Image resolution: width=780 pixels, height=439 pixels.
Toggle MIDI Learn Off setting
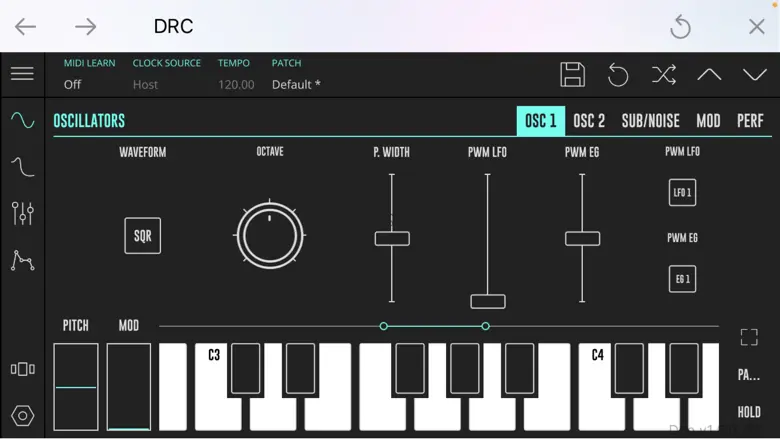click(73, 85)
